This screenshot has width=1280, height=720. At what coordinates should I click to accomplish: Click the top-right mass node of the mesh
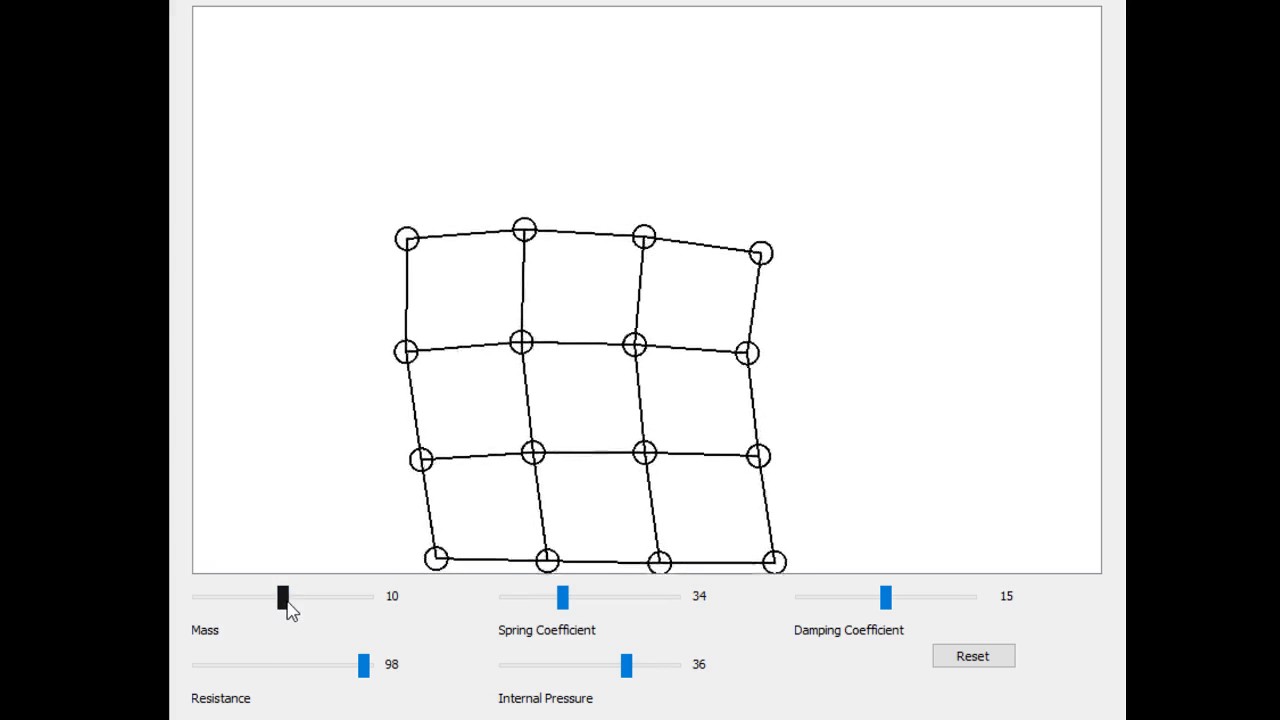pos(760,253)
